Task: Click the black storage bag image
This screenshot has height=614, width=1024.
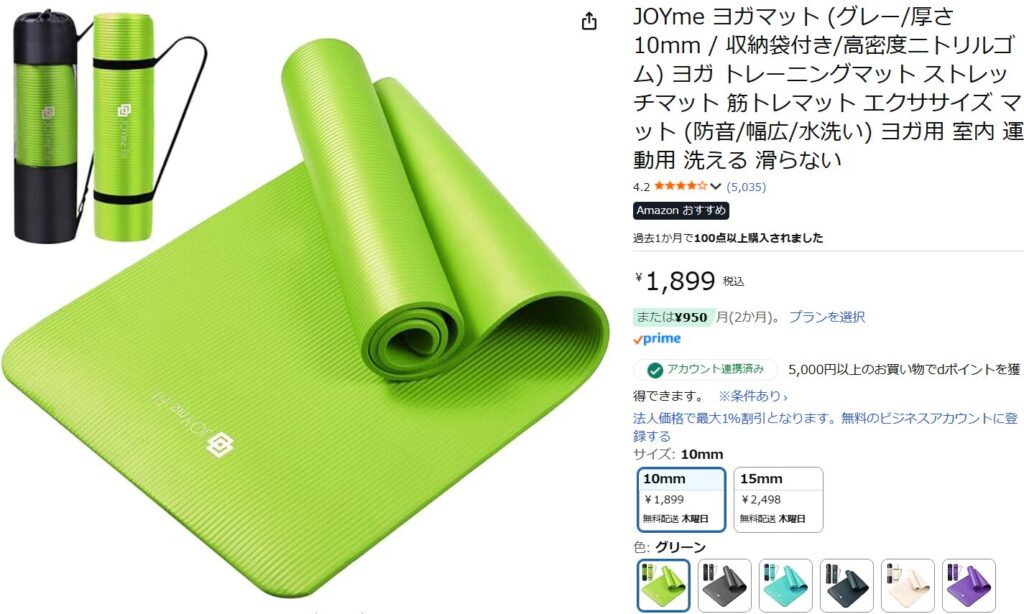Action: point(46,127)
